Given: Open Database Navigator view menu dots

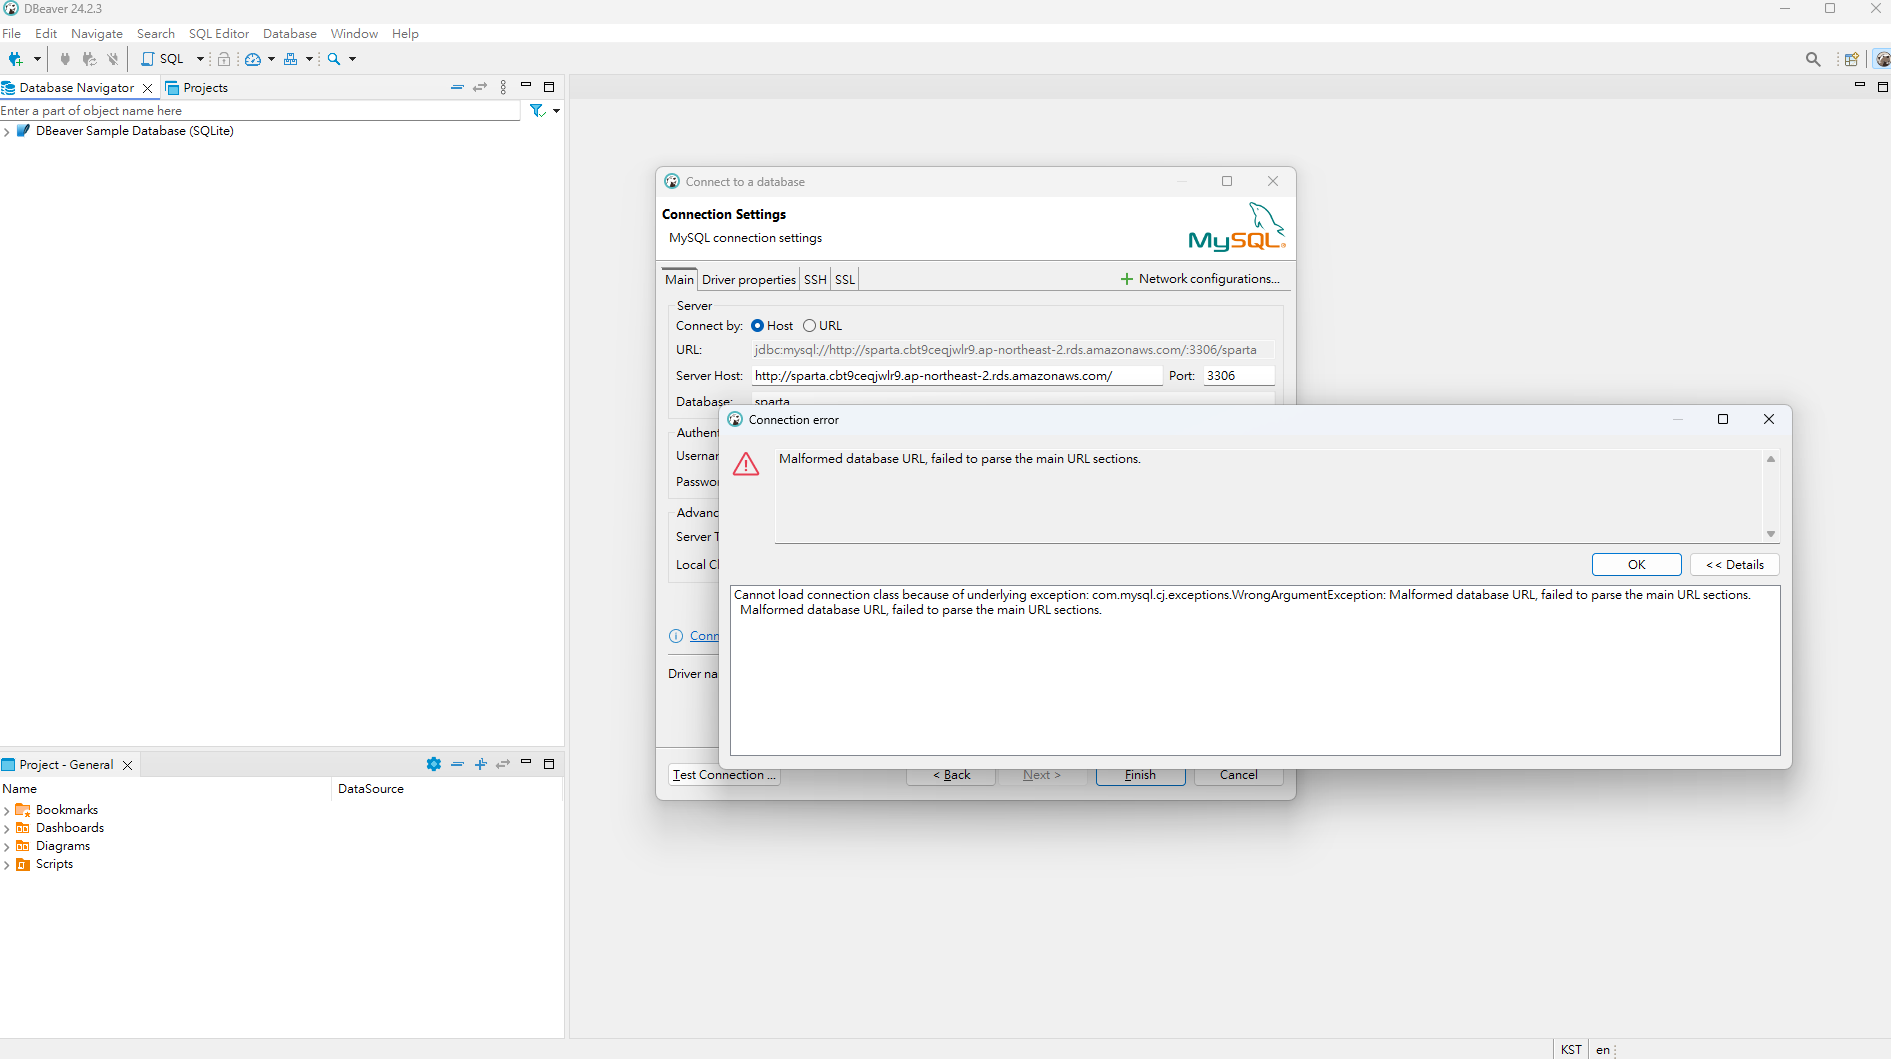Looking at the screenshot, I should click(503, 87).
